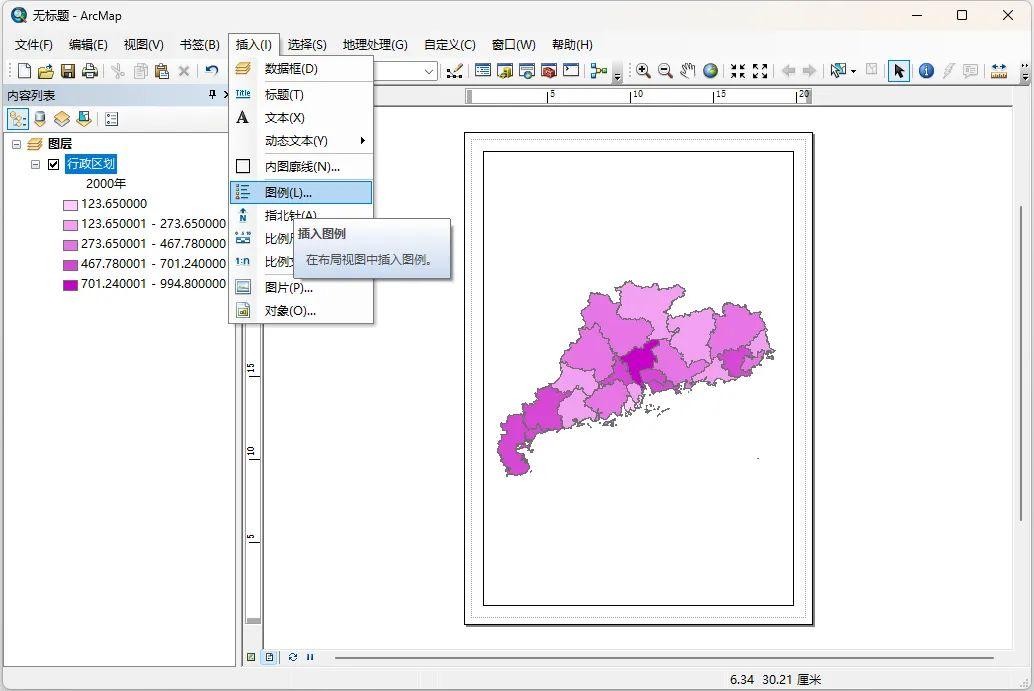
Task: Collapse the 图层 data frame node
Action: [16, 144]
